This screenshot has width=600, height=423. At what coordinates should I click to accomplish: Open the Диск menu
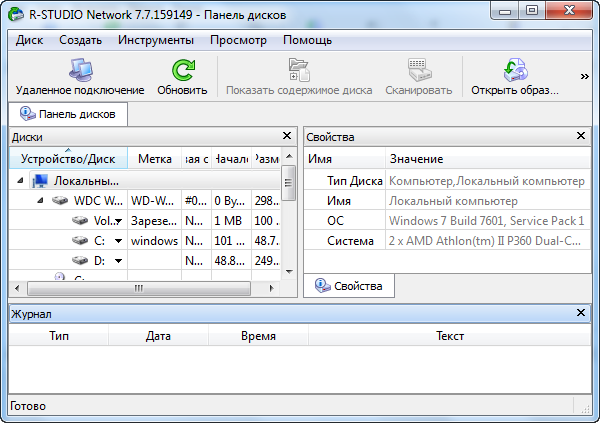(x=29, y=40)
